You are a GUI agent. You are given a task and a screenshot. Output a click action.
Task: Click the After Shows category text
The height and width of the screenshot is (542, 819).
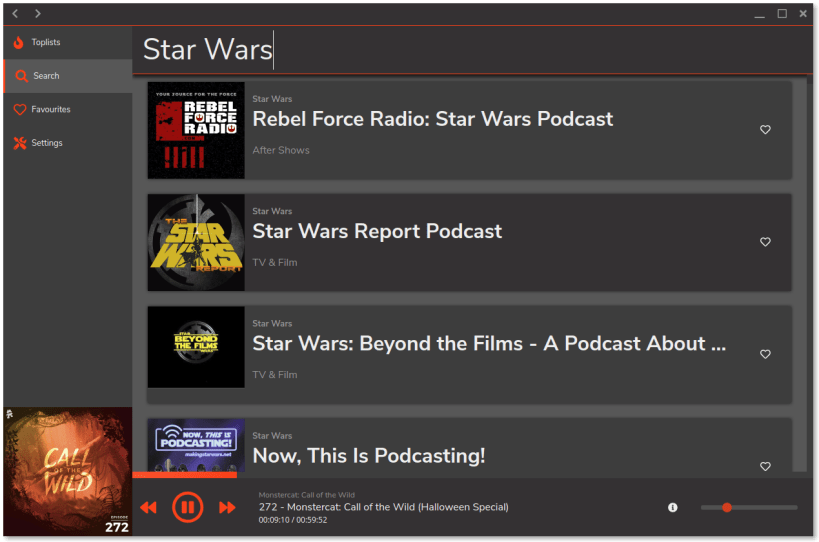point(281,150)
